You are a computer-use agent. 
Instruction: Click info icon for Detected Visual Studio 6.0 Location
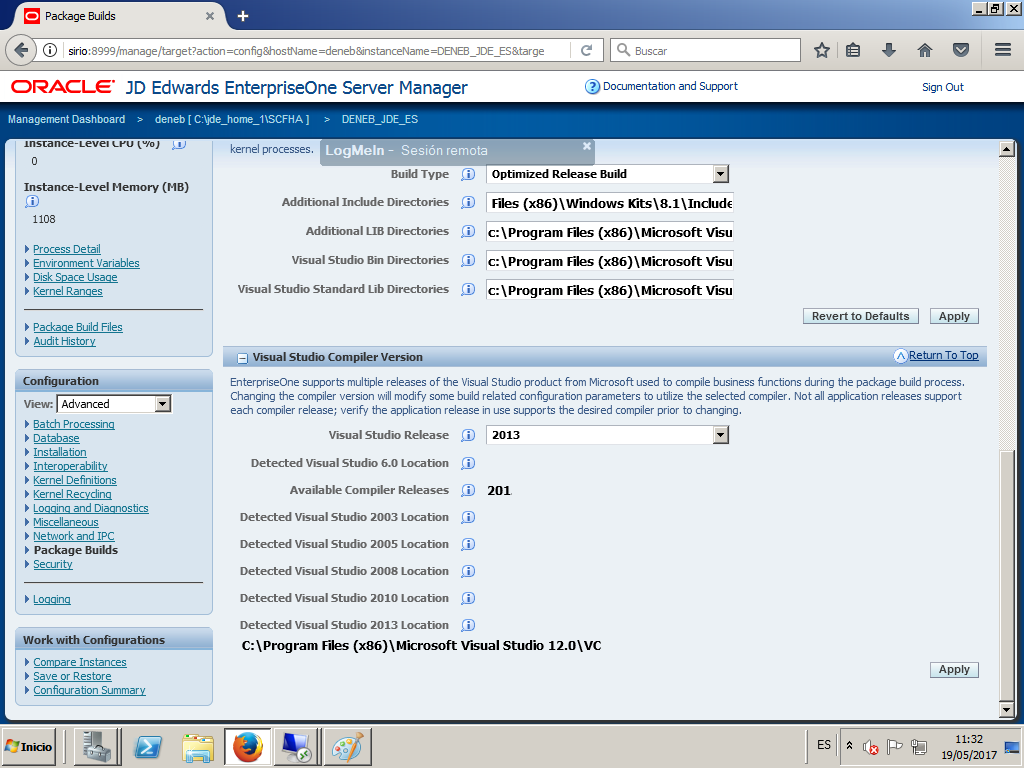(x=468, y=464)
